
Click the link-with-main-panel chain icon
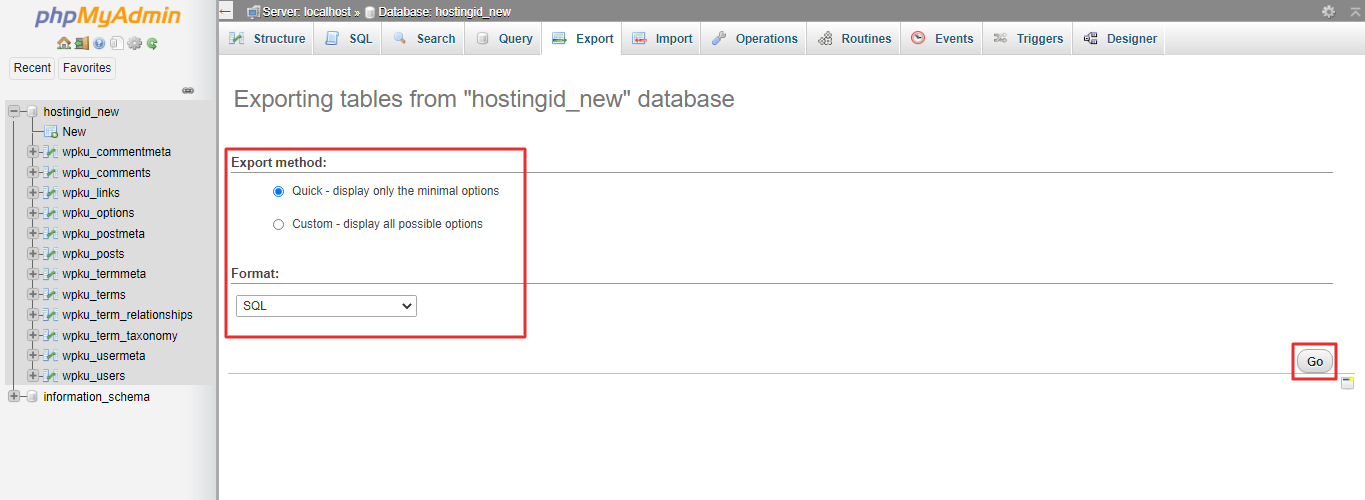pyautogui.click(x=188, y=90)
